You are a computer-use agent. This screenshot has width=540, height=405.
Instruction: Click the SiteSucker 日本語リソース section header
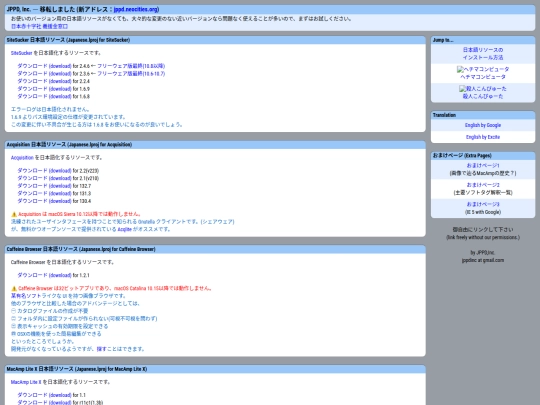215,40
